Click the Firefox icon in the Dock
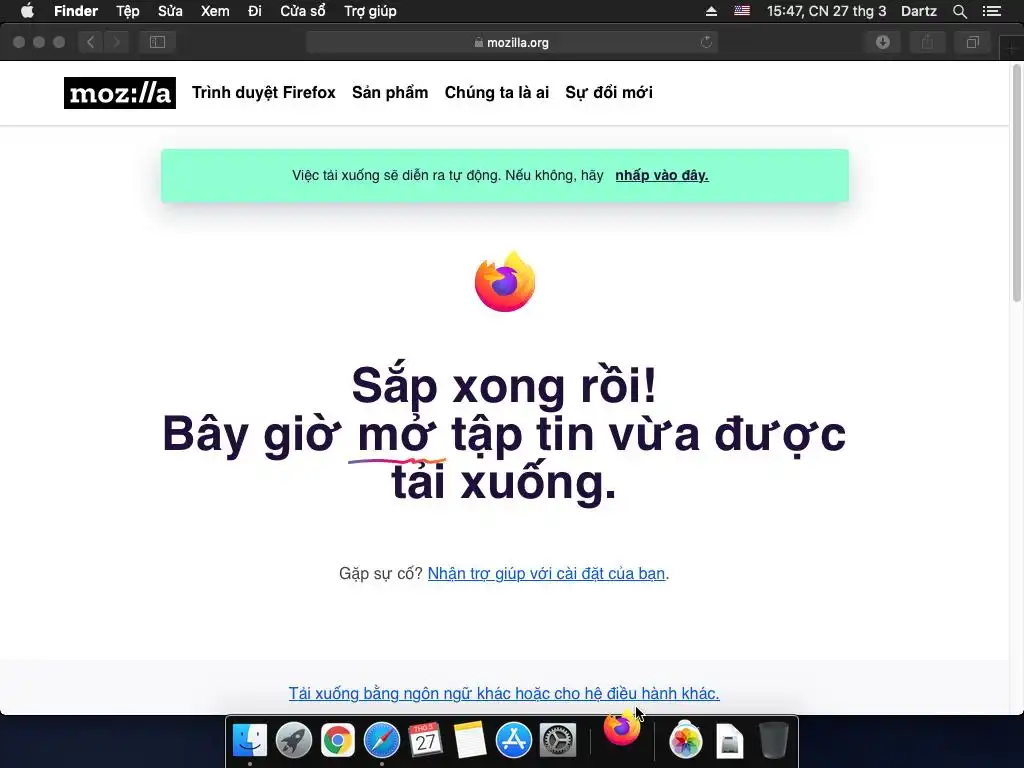The height and width of the screenshot is (768, 1024). click(x=622, y=727)
